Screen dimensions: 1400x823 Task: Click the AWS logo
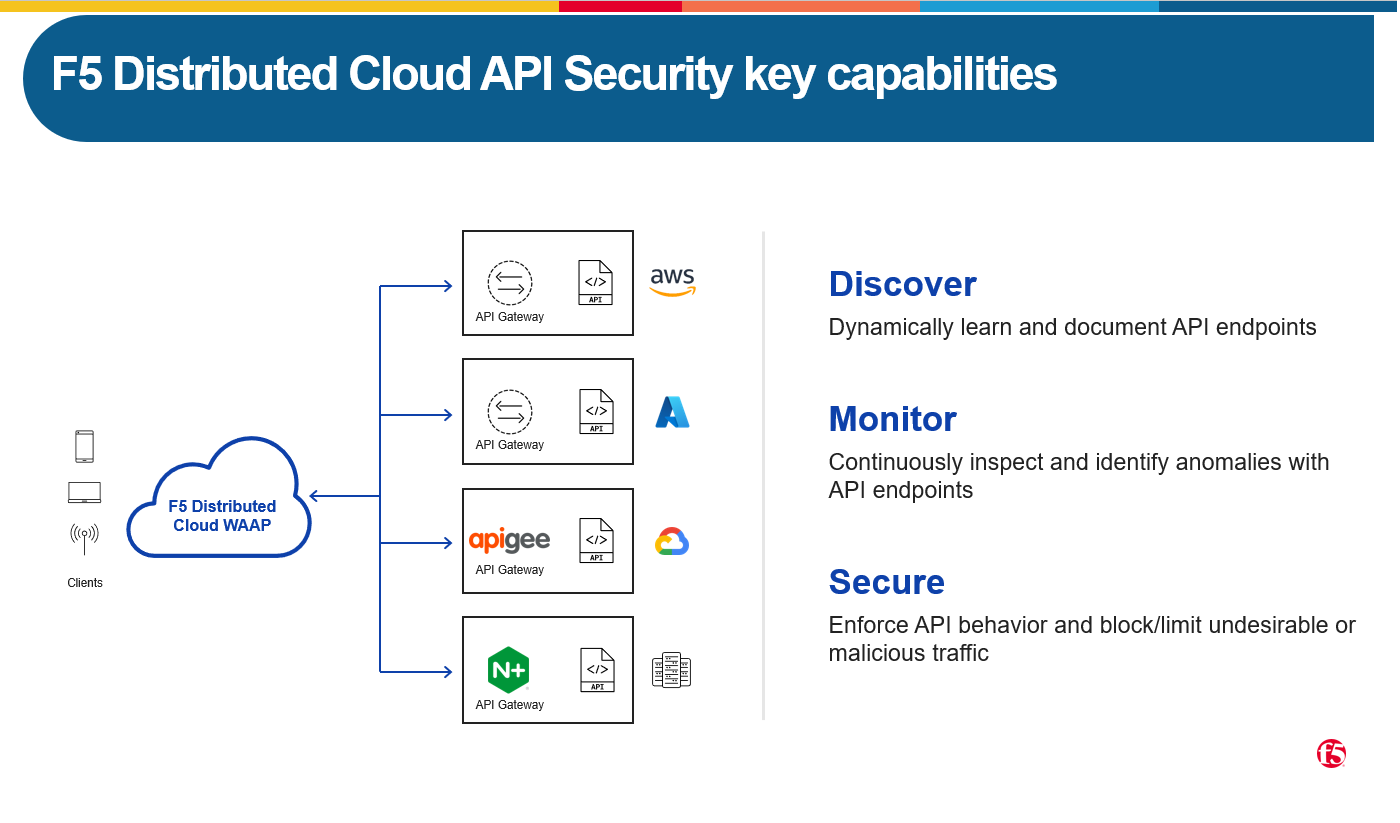coord(672,282)
